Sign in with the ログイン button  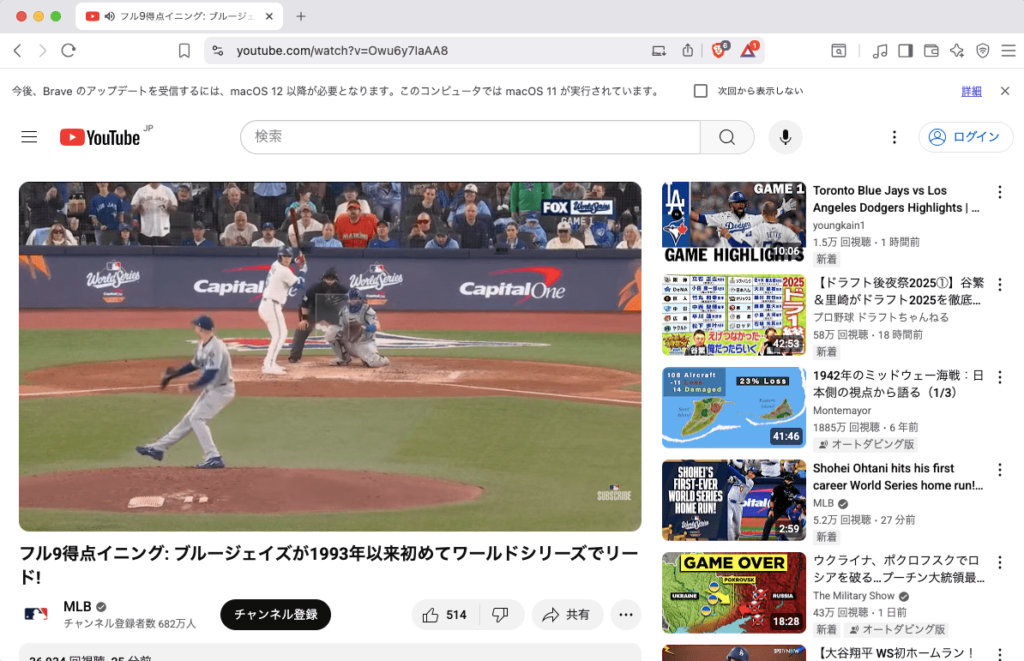(965, 137)
